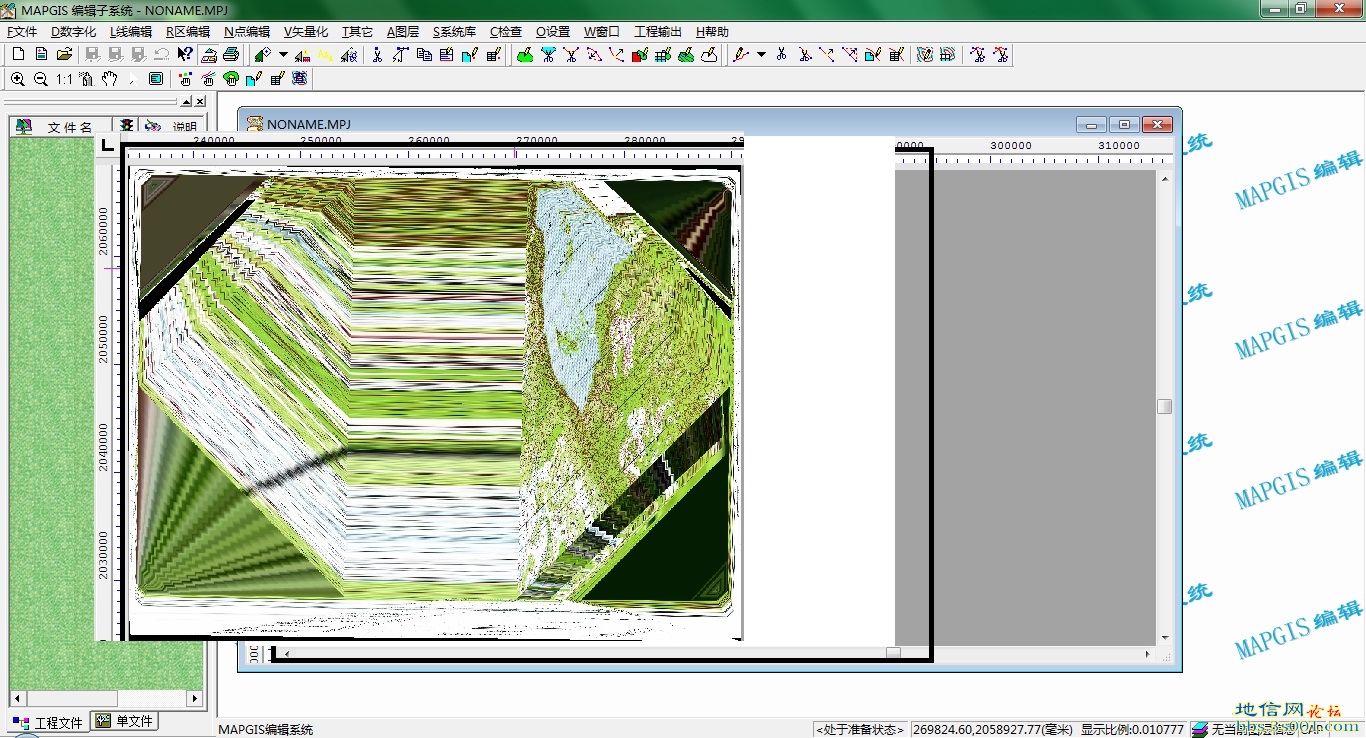Click the cyan region cut scissors icon
This screenshot has width=1366, height=738.
pos(548,54)
